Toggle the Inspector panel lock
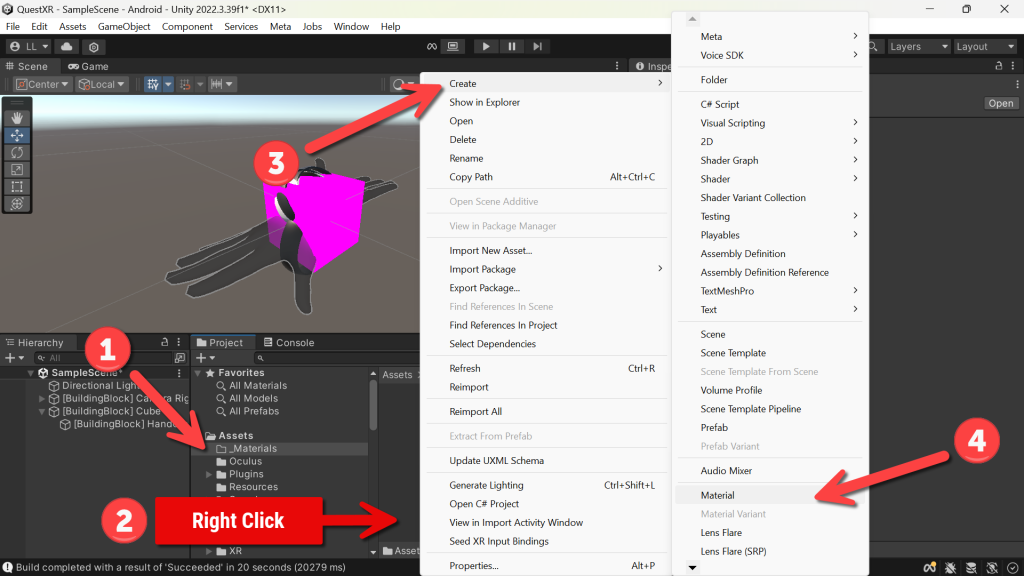Viewport: 1024px width, 576px height. click(x=999, y=66)
